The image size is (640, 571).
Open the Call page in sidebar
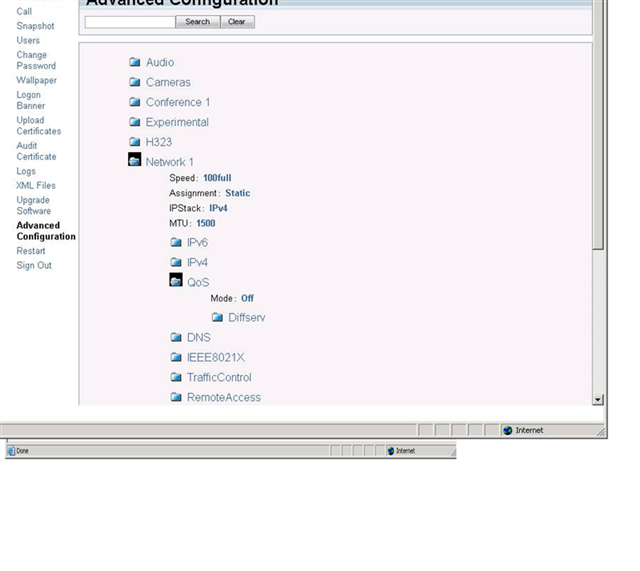coord(24,11)
